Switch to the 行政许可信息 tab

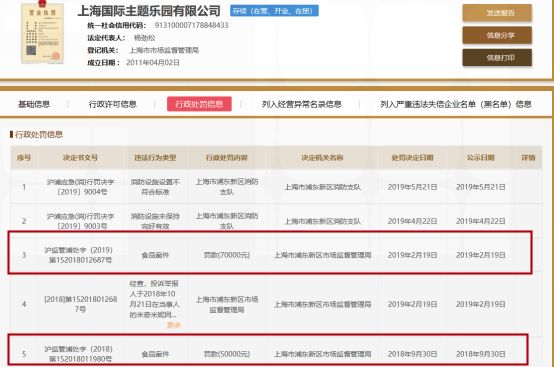(x=112, y=104)
